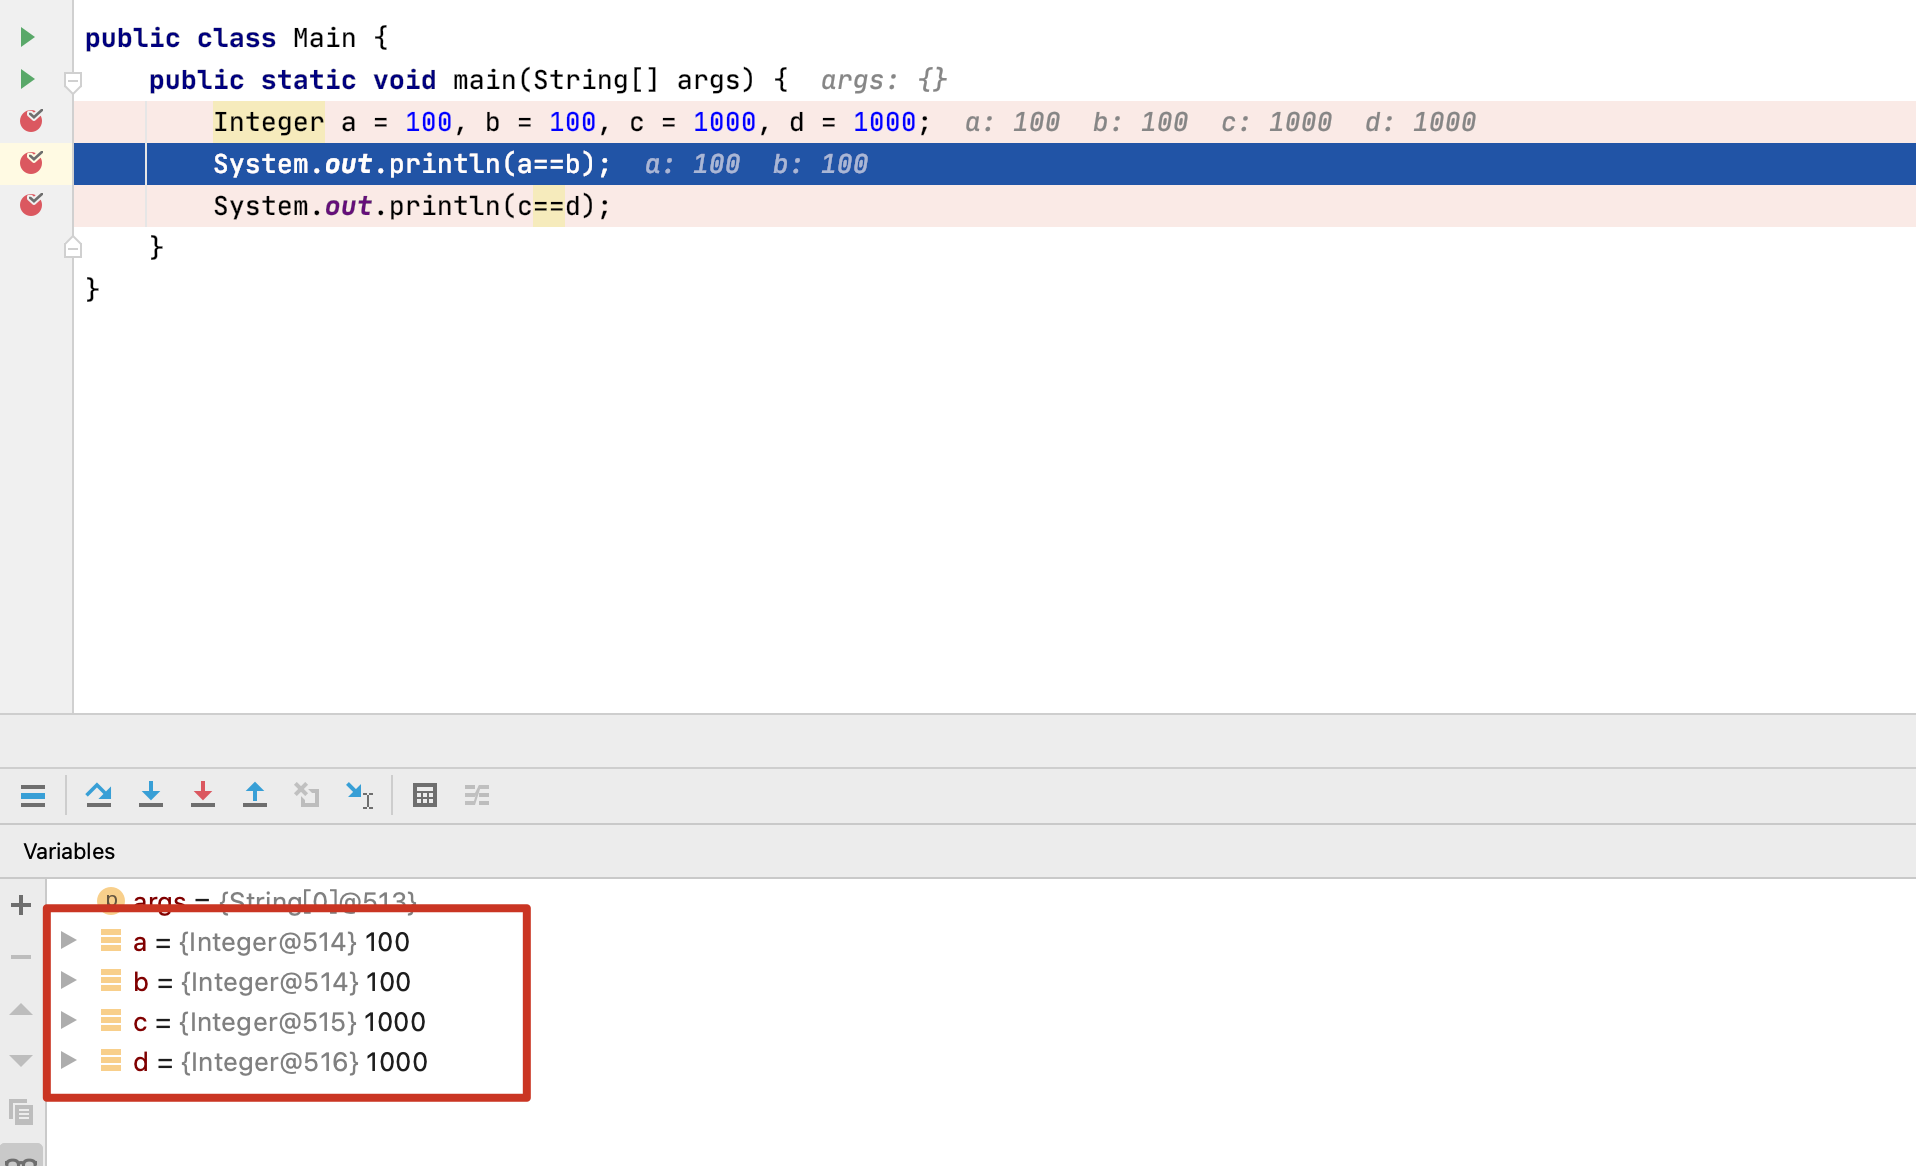The height and width of the screenshot is (1166, 1916).
Task: Click the Step Into debugger icon
Action: (151, 795)
